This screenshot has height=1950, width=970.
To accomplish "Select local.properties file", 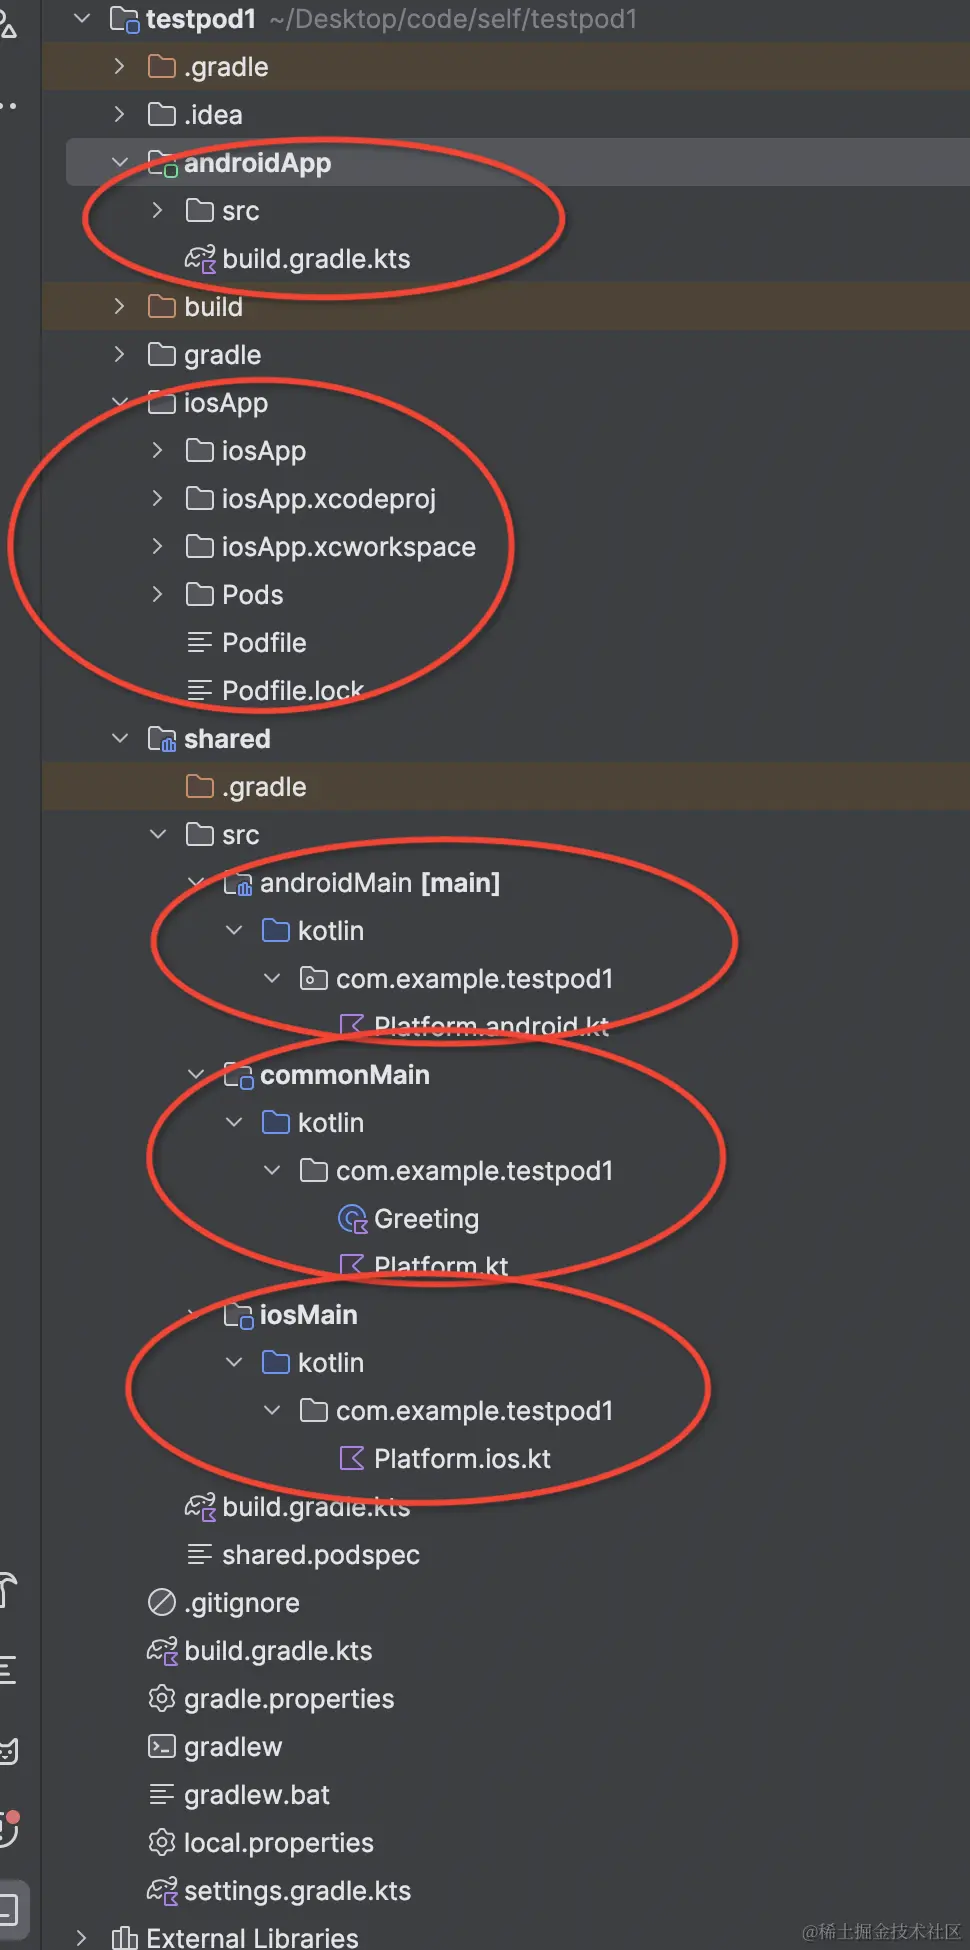I will pyautogui.click(x=278, y=1843).
